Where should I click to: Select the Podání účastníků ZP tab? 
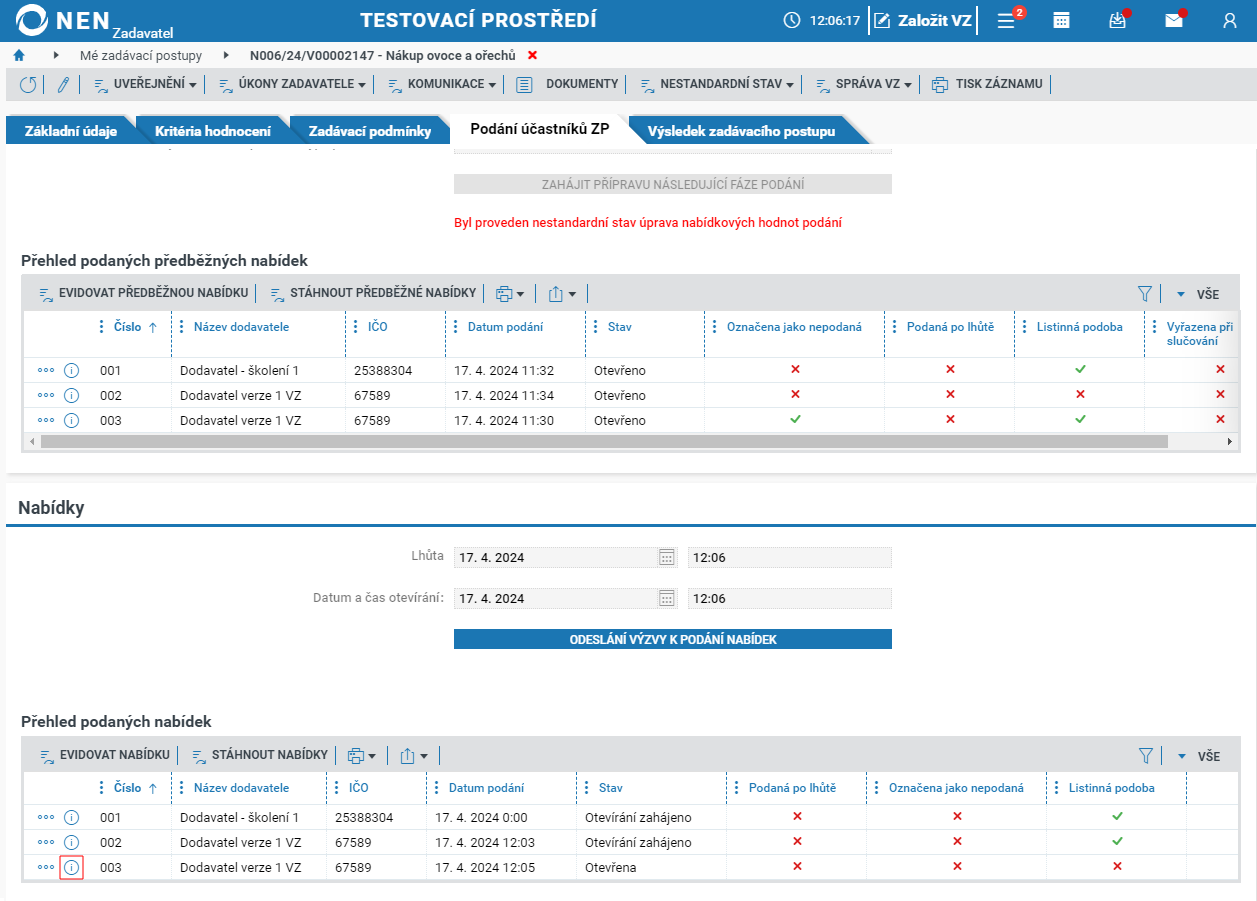point(540,129)
